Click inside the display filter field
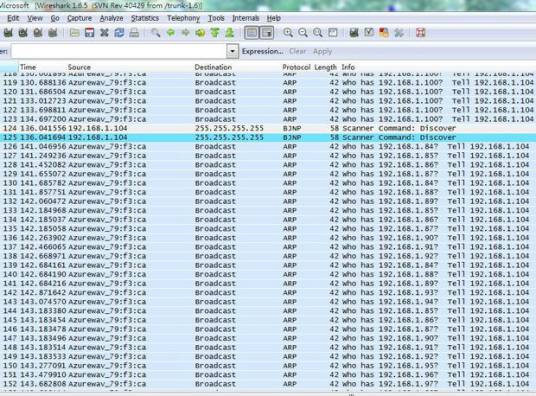Image resolution: width=536 pixels, height=396 pixels. 119,51
